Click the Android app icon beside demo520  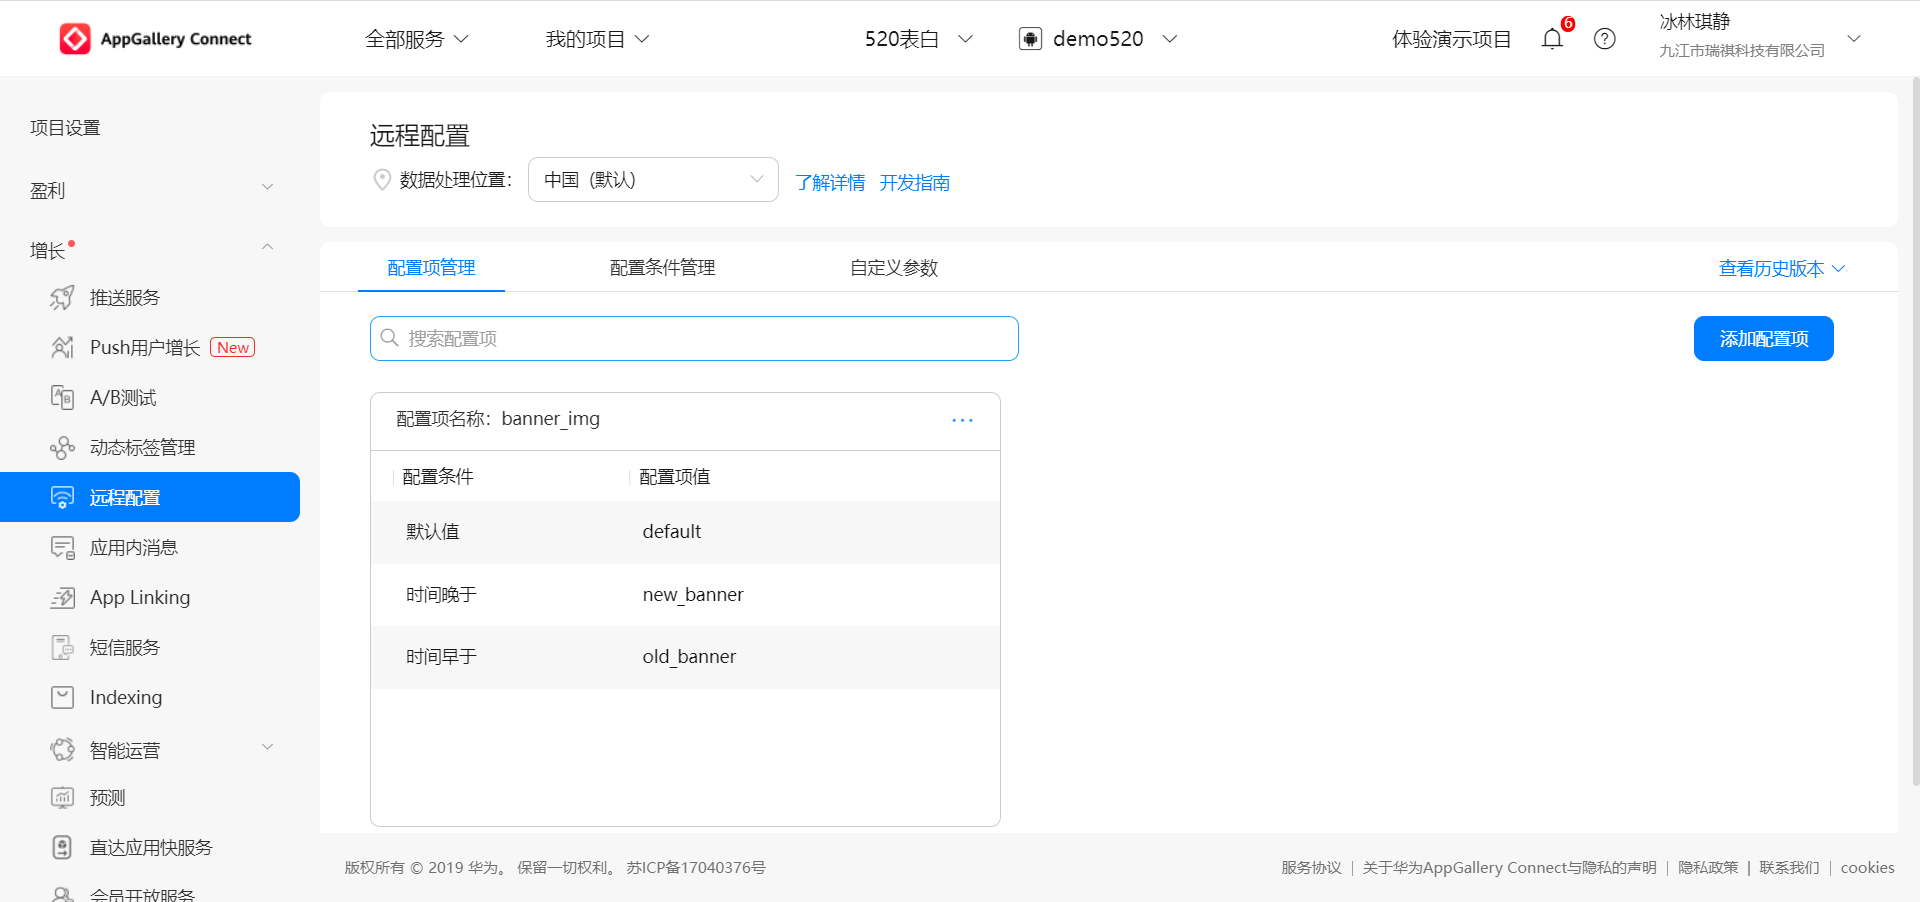1030,39
